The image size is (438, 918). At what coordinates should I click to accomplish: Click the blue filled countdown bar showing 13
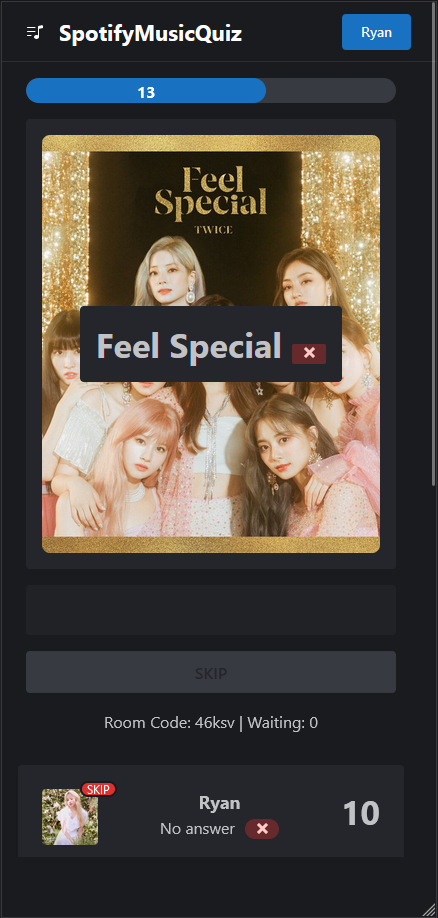click(146, 91)
